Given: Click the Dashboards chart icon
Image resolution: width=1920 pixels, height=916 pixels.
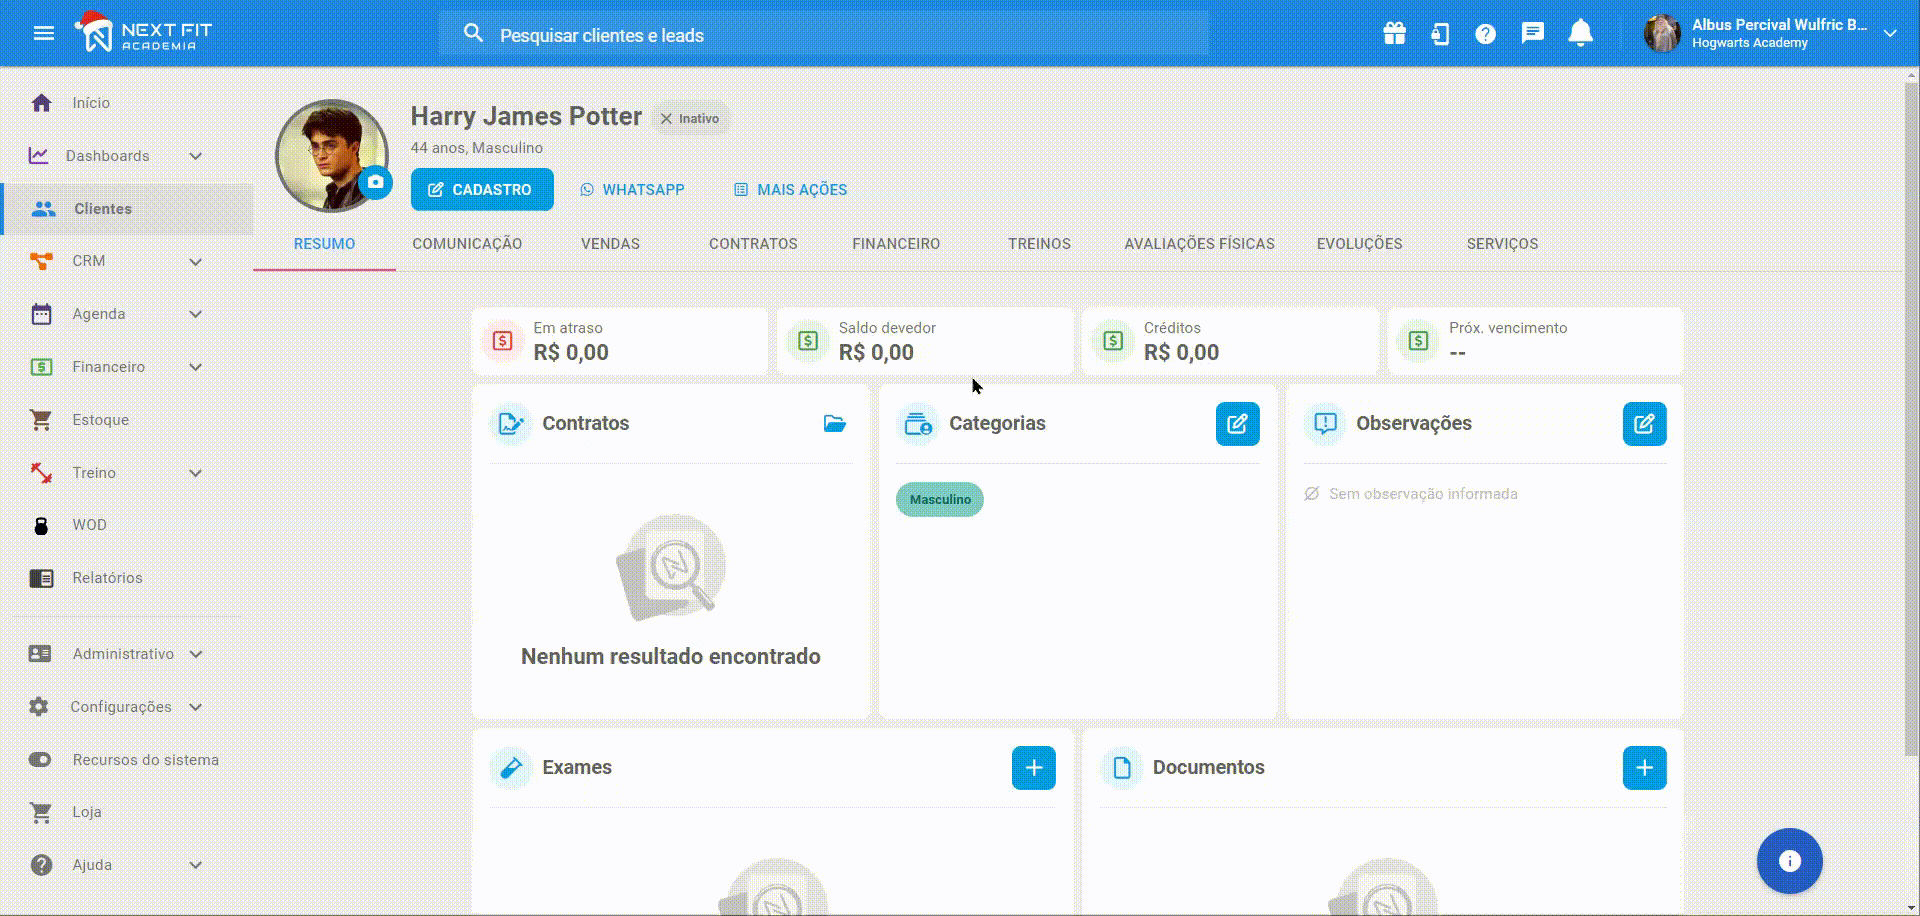Looking at the screenshot, I should [39, 156].
